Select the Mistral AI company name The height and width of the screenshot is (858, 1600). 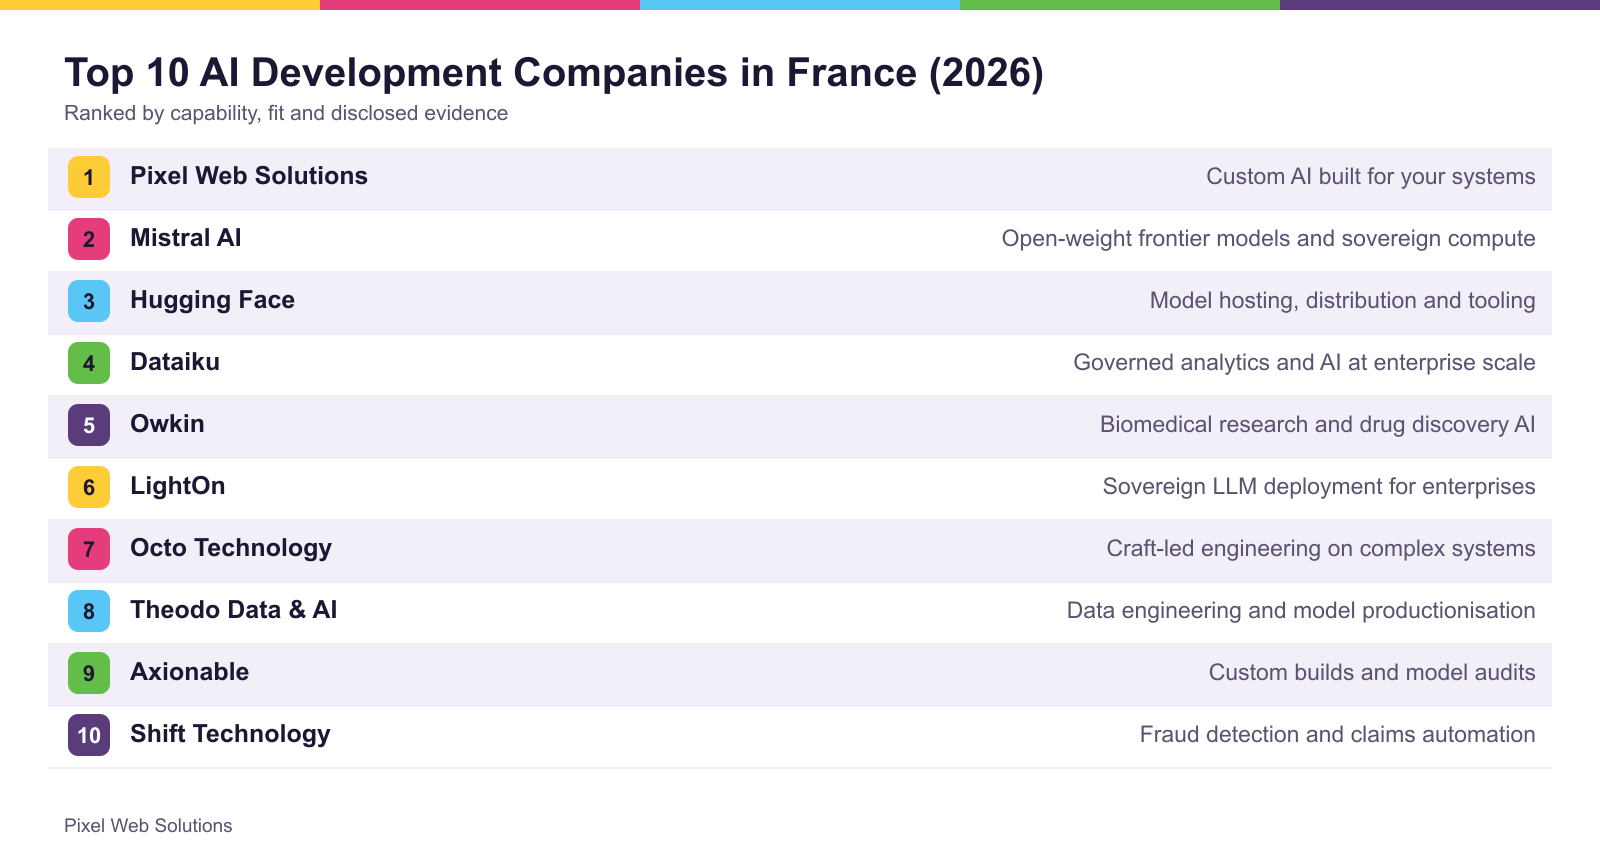(x=186, y=238)
